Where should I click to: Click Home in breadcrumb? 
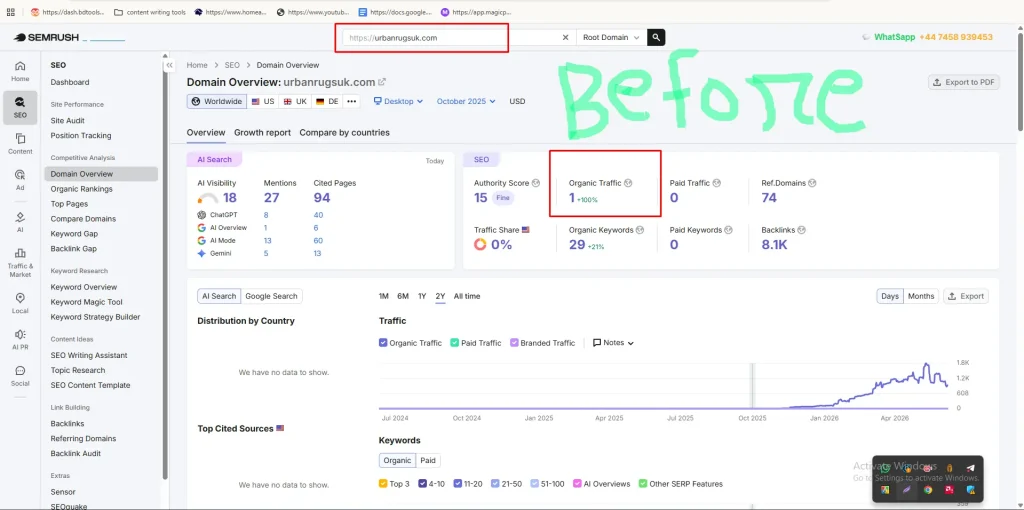pos(197,65)
